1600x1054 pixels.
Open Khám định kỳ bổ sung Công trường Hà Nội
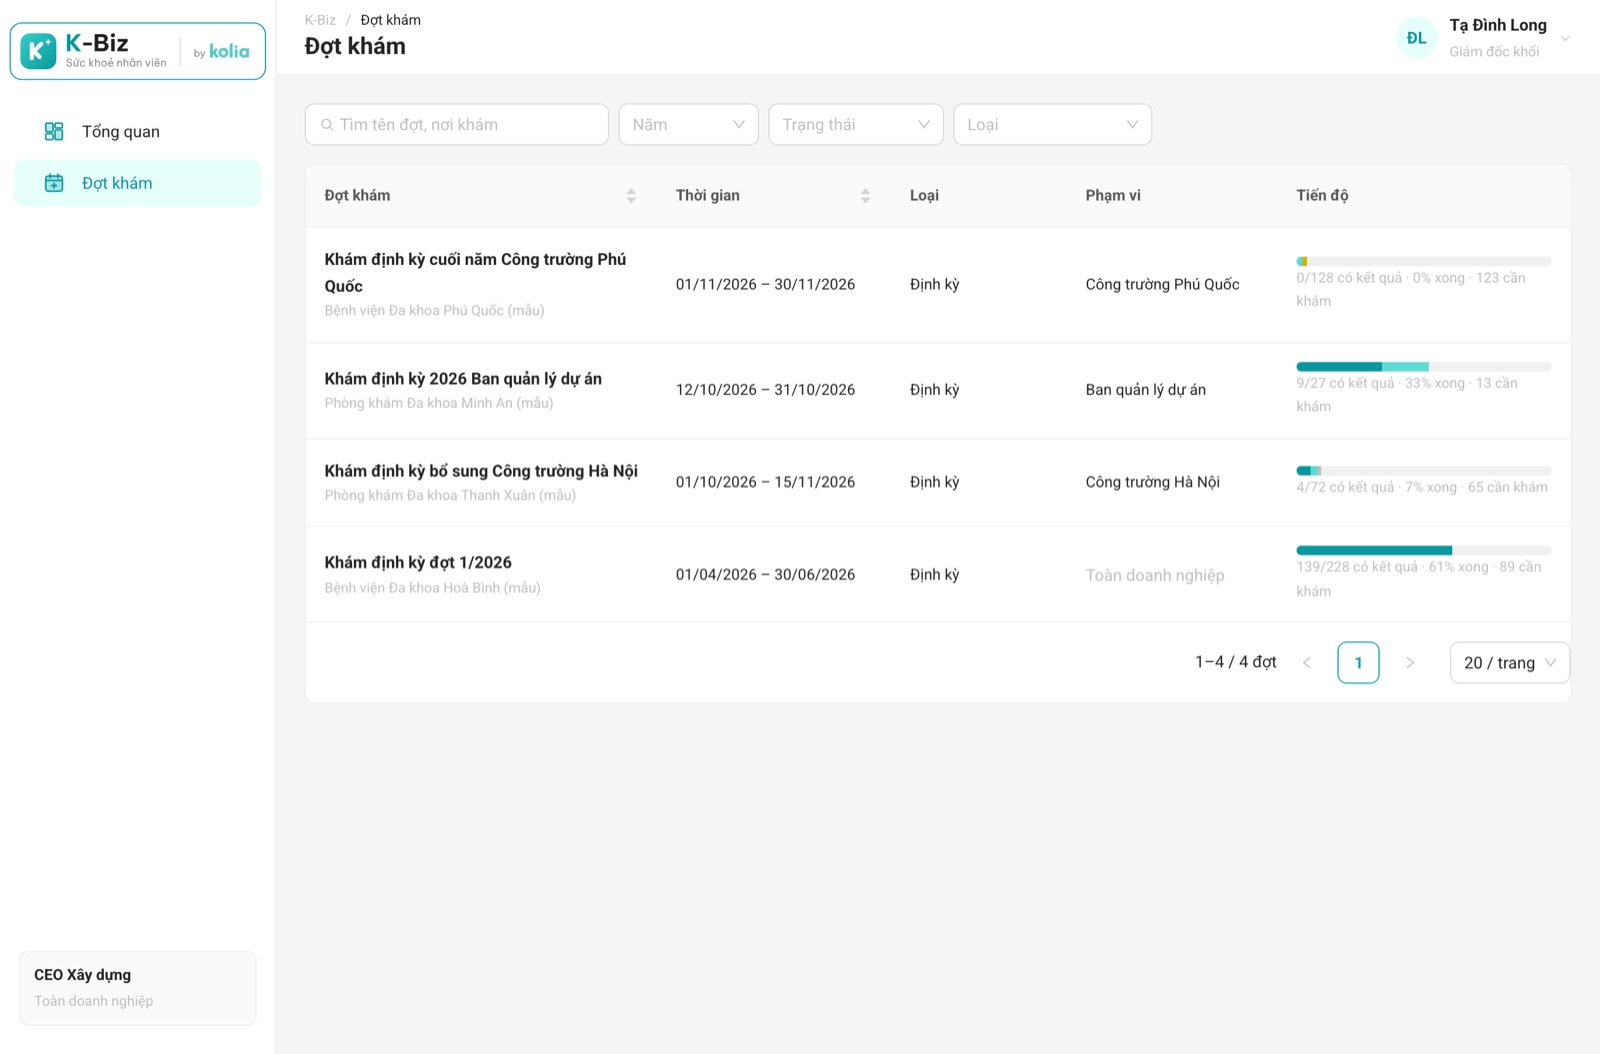(x=481, y=471)
